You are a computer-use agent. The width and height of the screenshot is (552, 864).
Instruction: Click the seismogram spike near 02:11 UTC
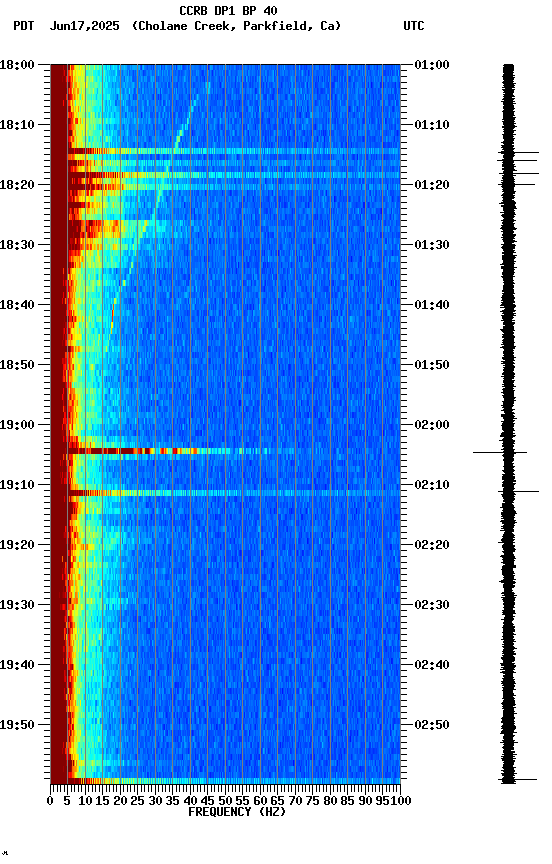coord(518,492)
